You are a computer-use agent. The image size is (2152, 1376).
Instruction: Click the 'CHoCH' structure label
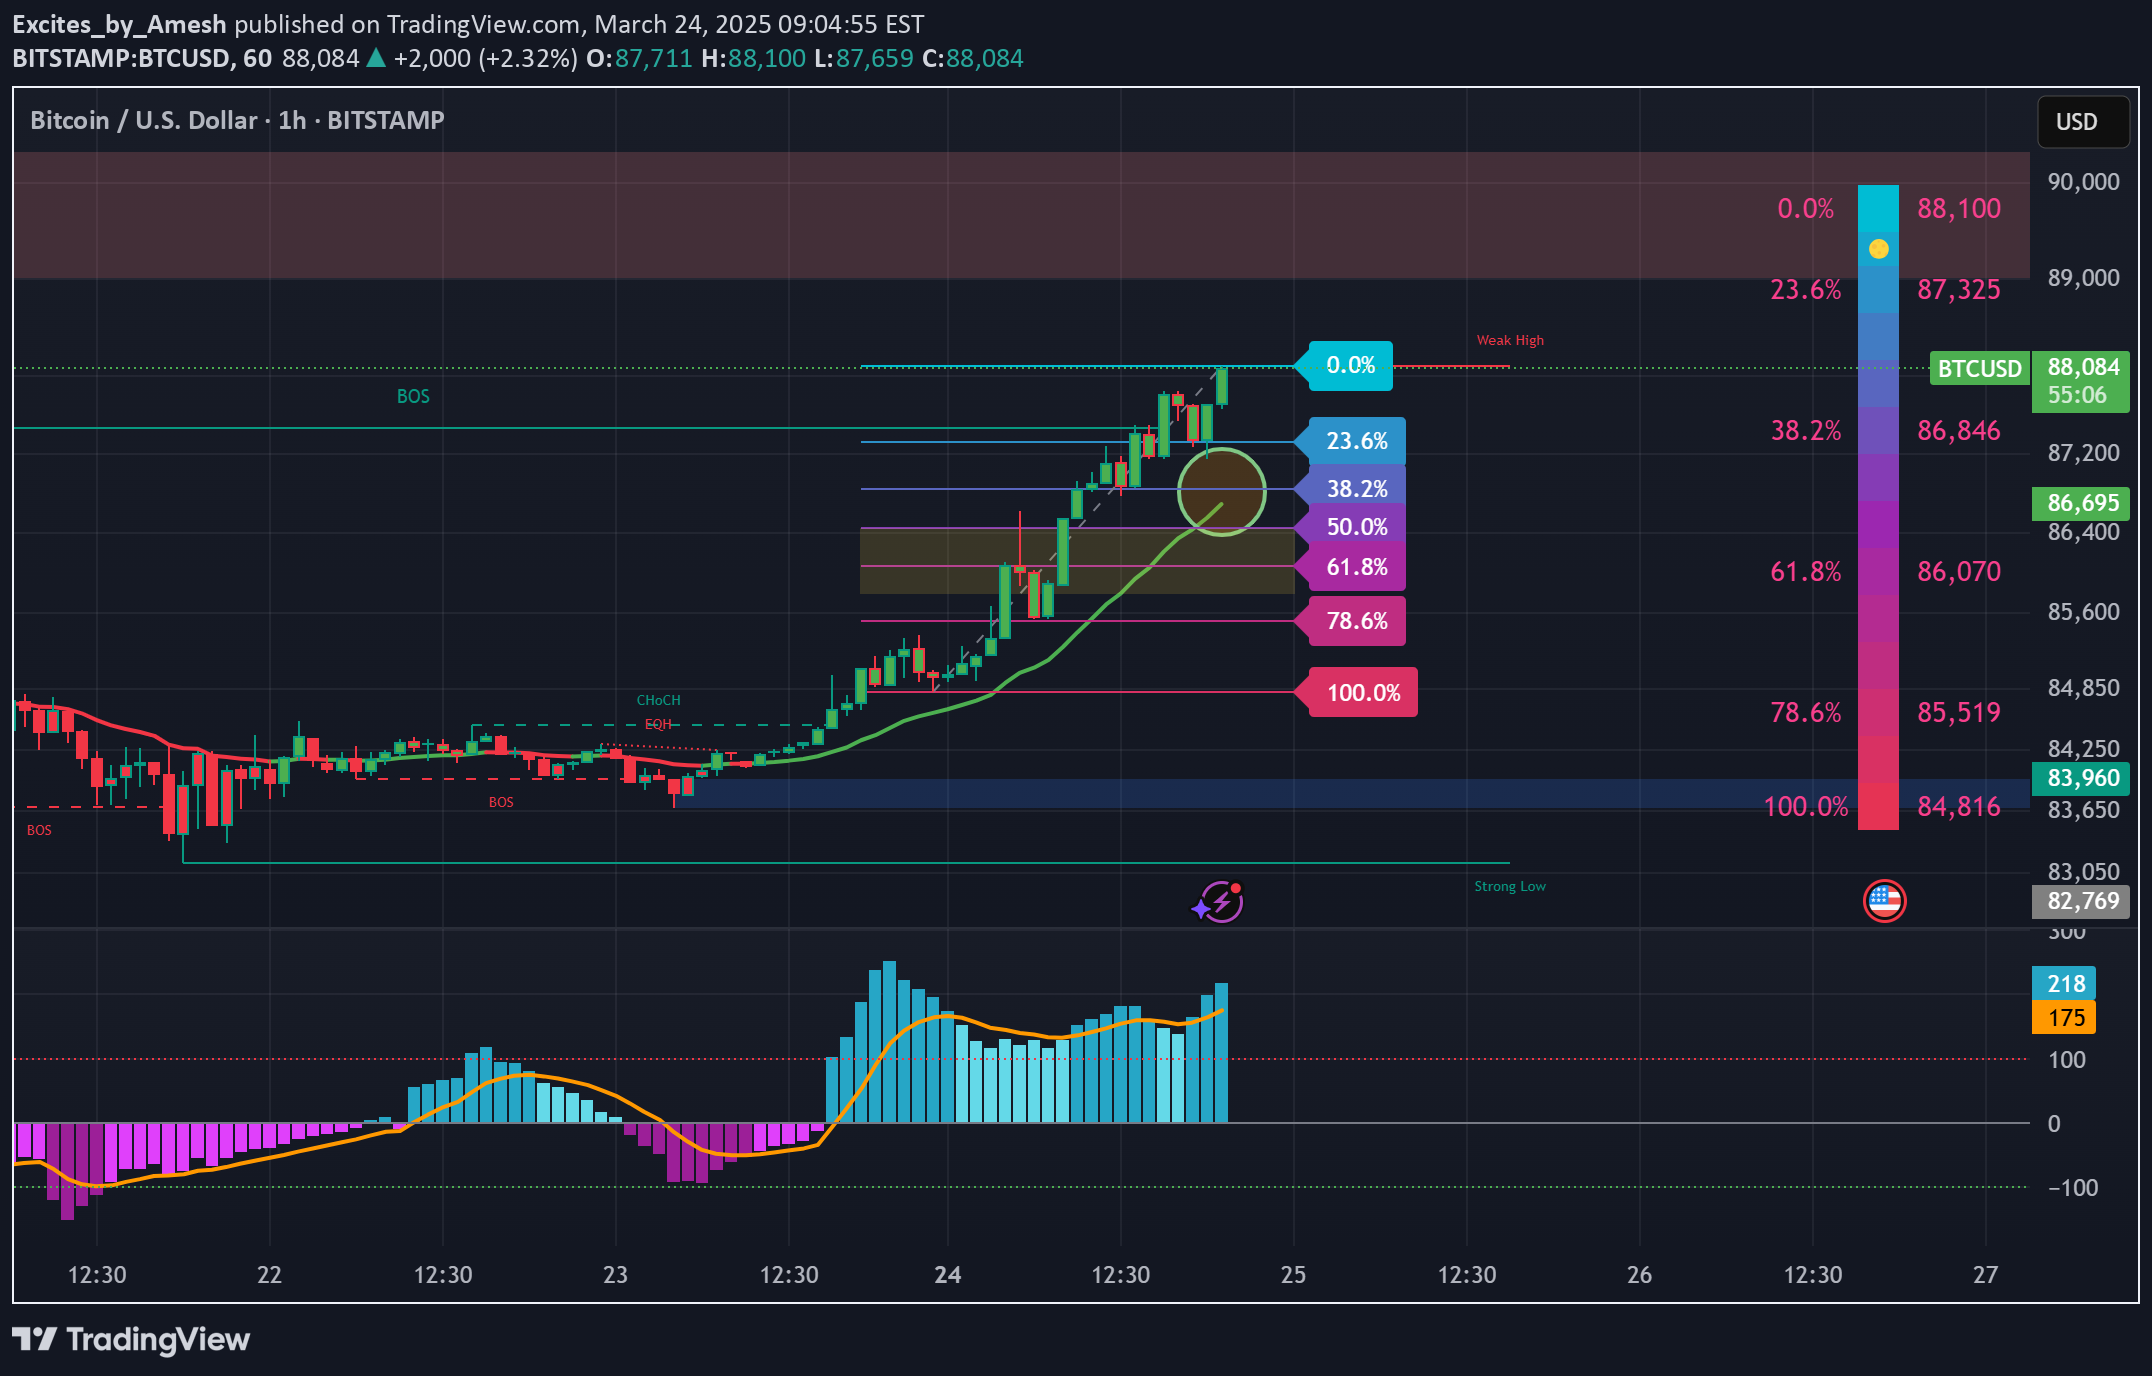pos(658,700)
